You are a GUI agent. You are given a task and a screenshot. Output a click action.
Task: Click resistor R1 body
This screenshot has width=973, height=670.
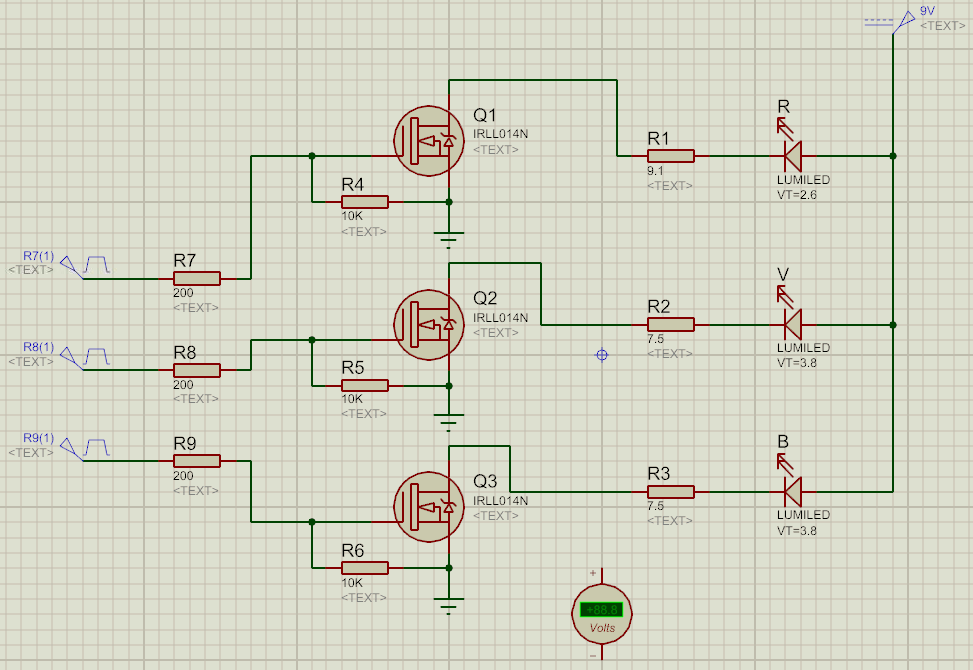671,156
